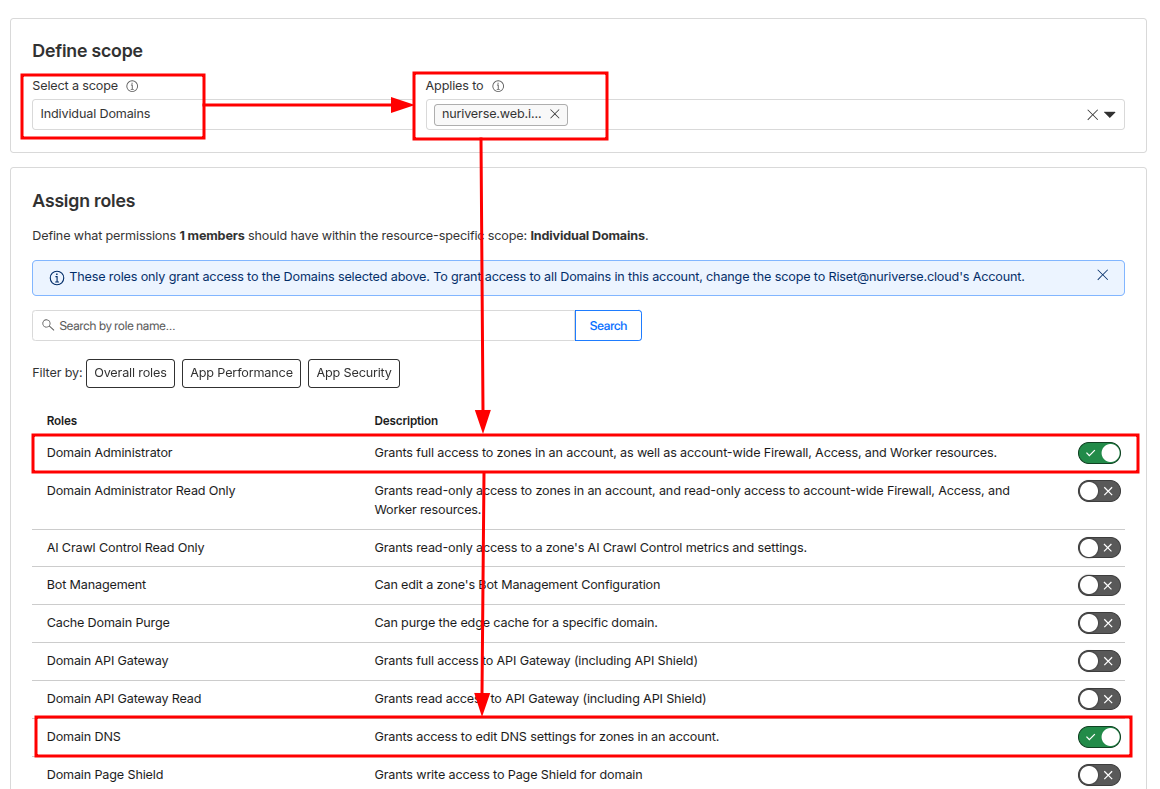Focus the Search by role name field

point(310,326)
